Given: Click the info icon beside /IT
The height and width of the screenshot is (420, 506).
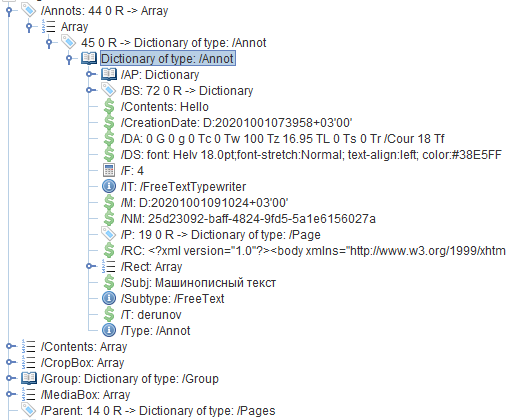Looking at the screenshot, I should [109, 186].
